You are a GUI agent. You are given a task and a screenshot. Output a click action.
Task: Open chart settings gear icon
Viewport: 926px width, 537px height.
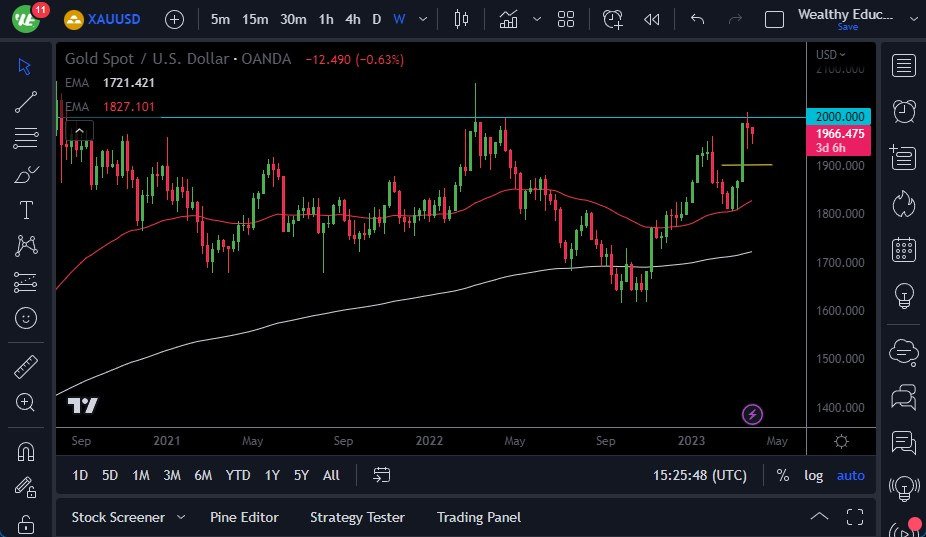click(842, 441)
